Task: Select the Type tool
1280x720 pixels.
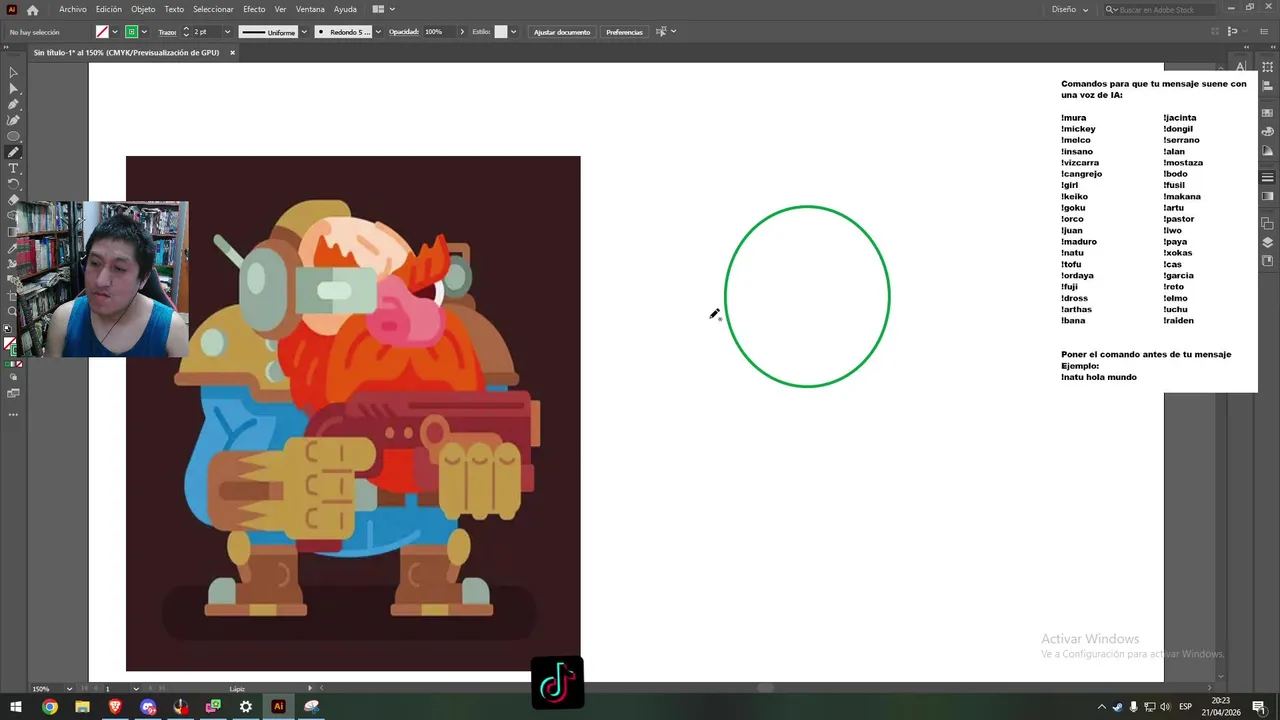Action: [13, 168]
